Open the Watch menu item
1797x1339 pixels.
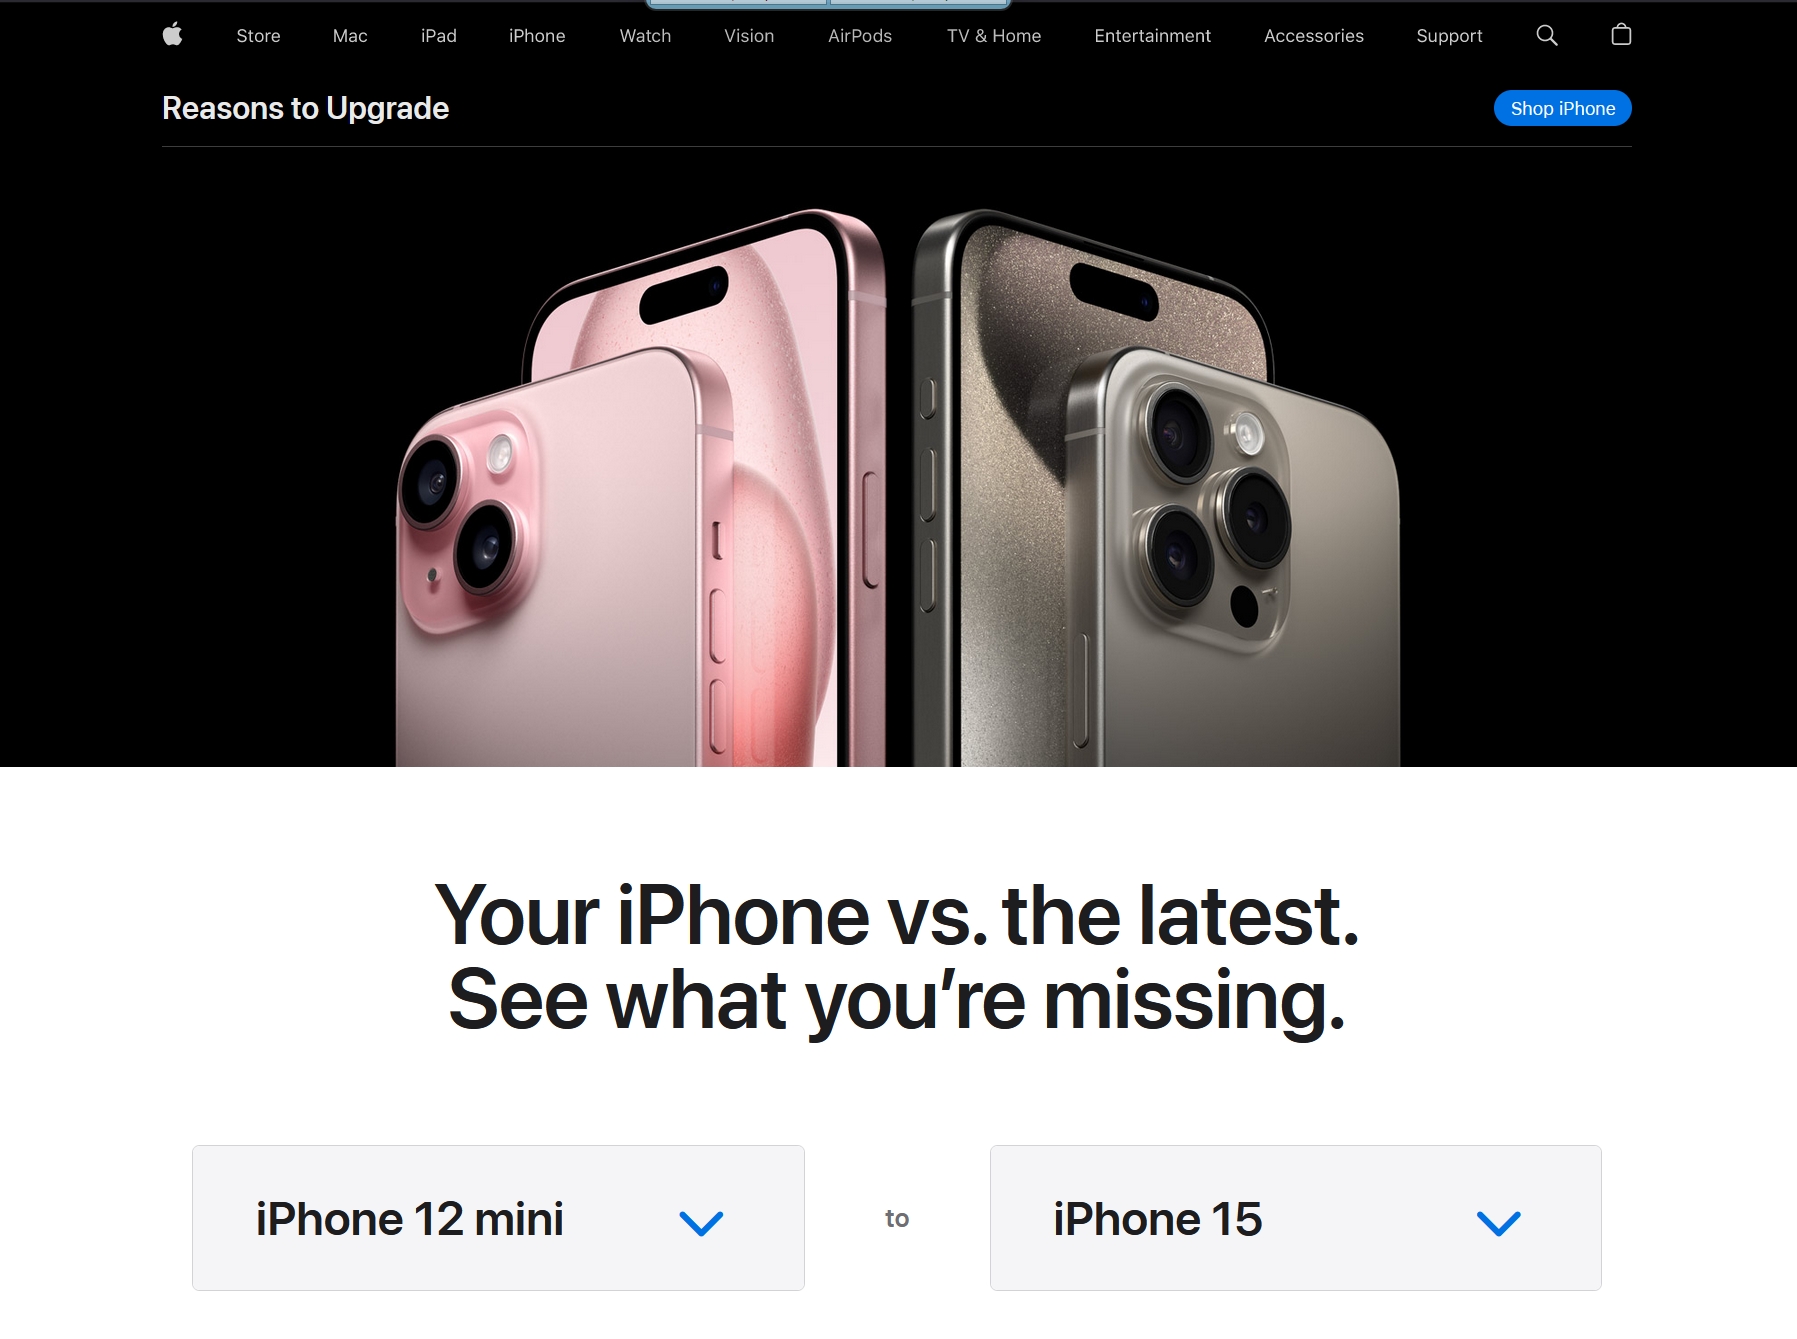tap(645, 36)
